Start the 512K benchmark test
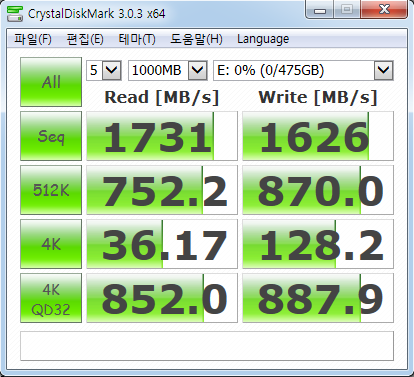This screenshot has width=414, height=377. tap(51, 190)
